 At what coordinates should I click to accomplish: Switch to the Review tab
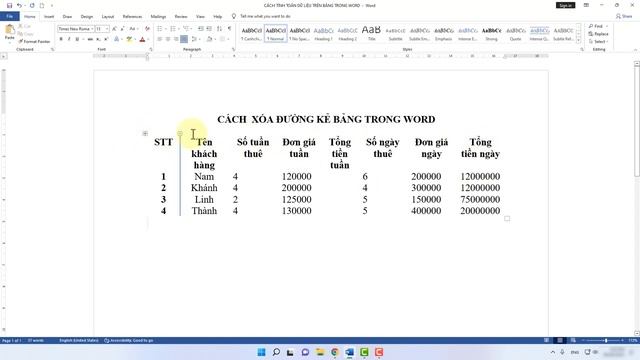tap(181, 16)
